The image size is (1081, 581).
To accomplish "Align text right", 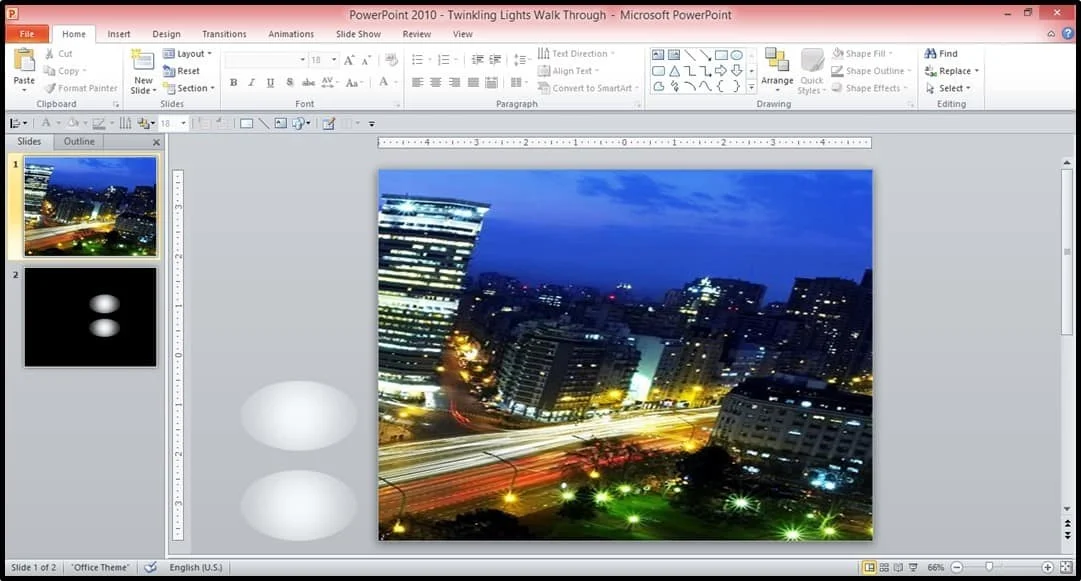I will [x=454, y=83].
